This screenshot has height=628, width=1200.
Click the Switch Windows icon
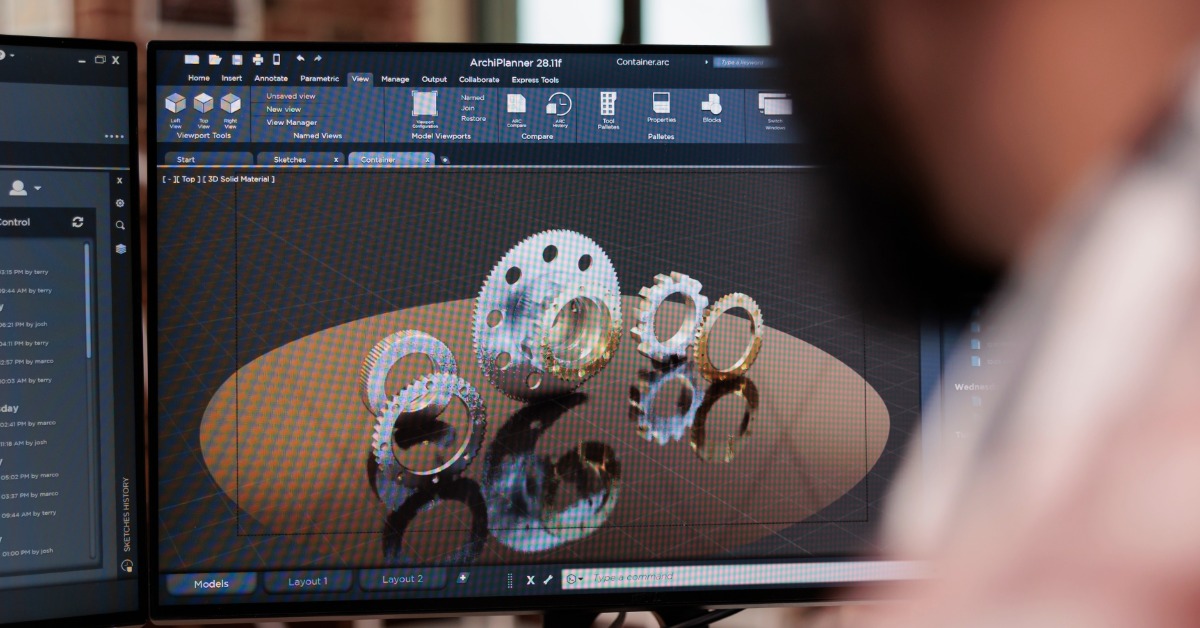tap(775, 104)
